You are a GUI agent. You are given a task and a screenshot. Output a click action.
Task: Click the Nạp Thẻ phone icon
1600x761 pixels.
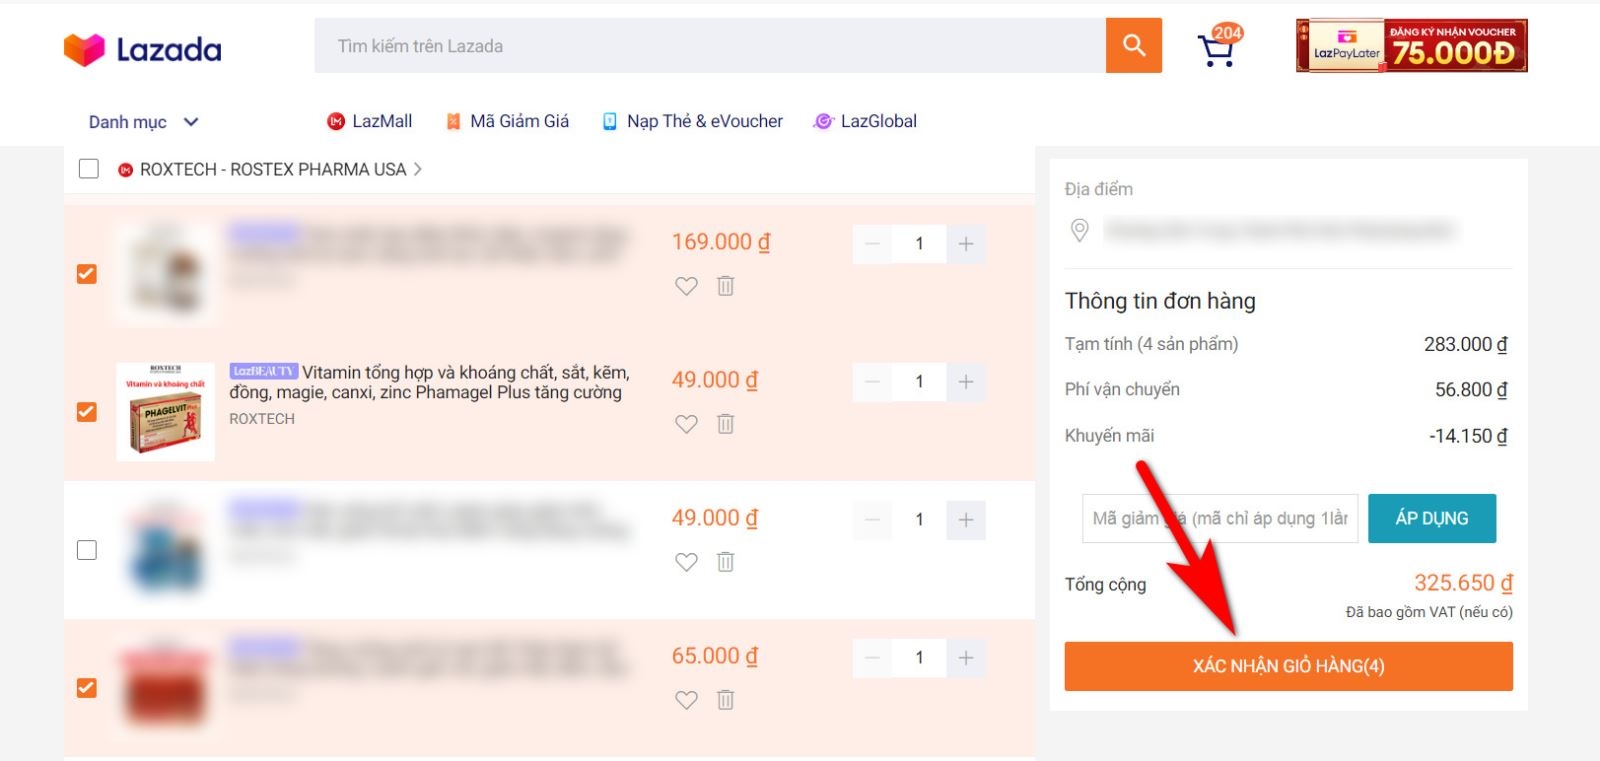point(610,121)
